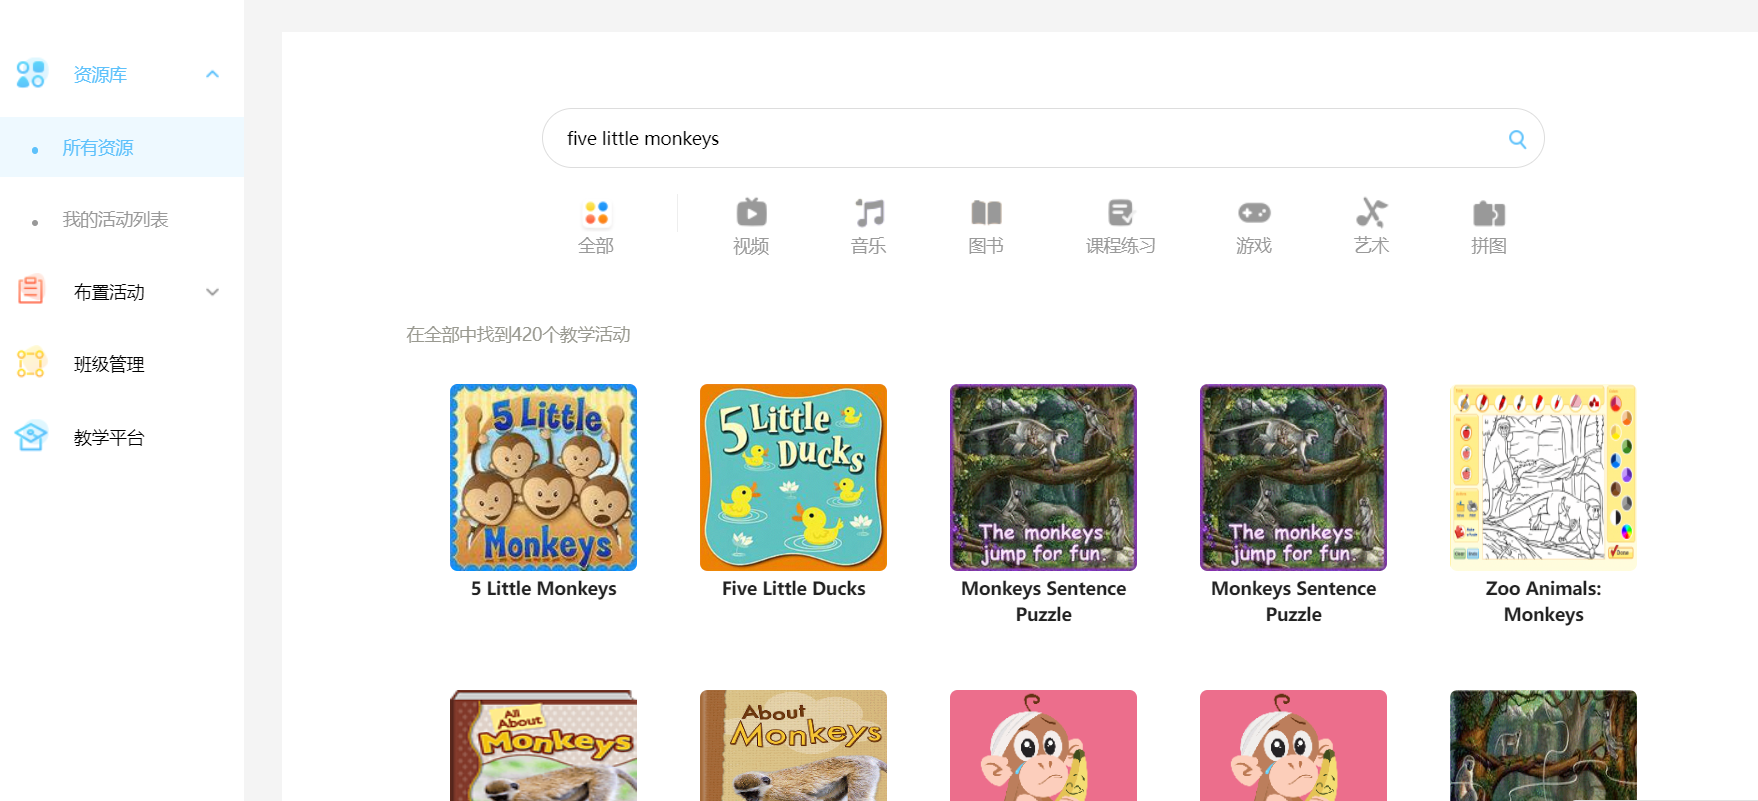Focus the search field containing "five little monkeys"
Screen dimensions: 1758x801
(x=1043, y=138)
